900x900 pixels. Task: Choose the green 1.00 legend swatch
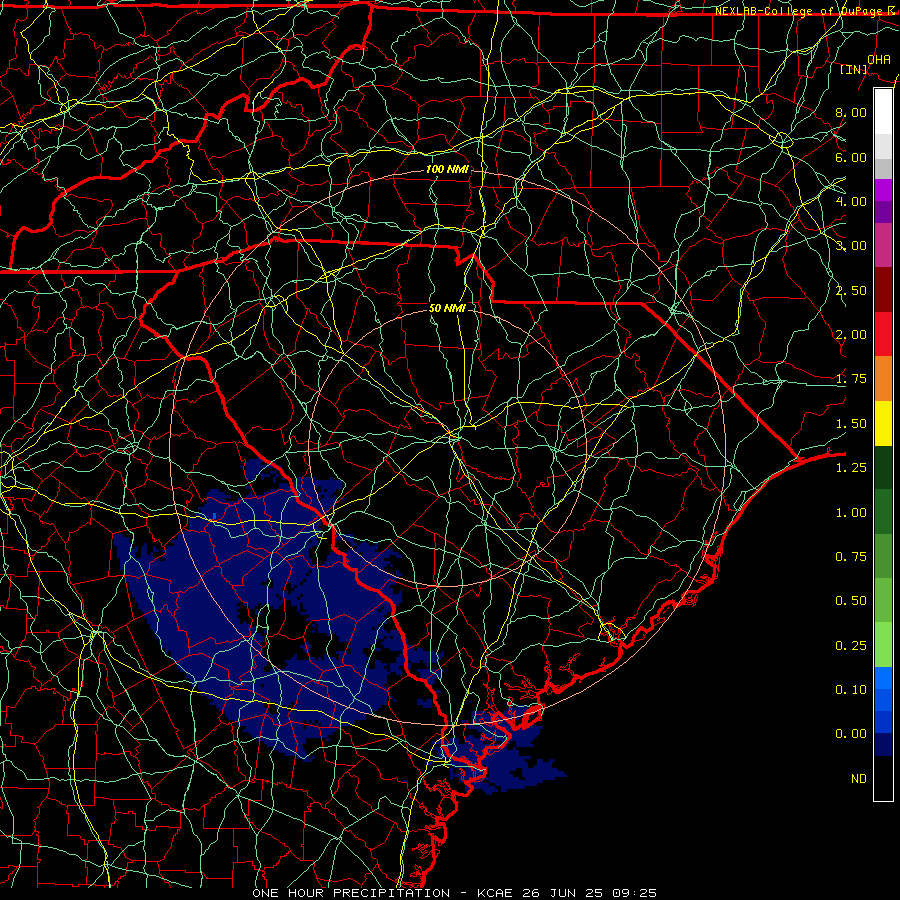pos(883,512)
